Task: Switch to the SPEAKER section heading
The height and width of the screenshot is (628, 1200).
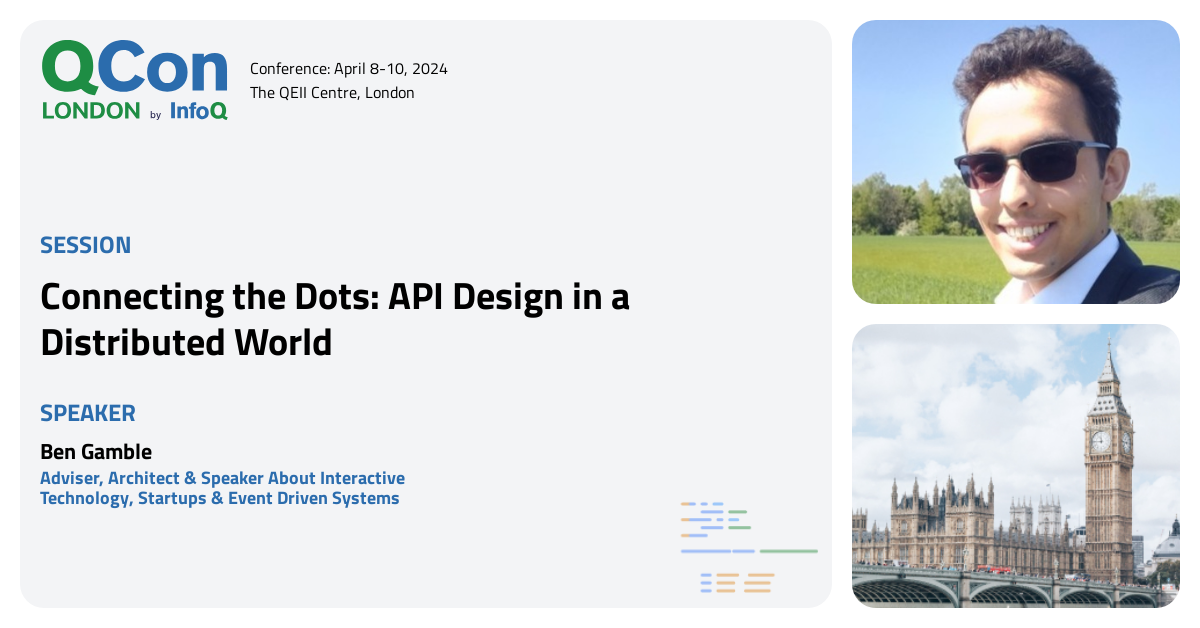Action: click(88, 413)
